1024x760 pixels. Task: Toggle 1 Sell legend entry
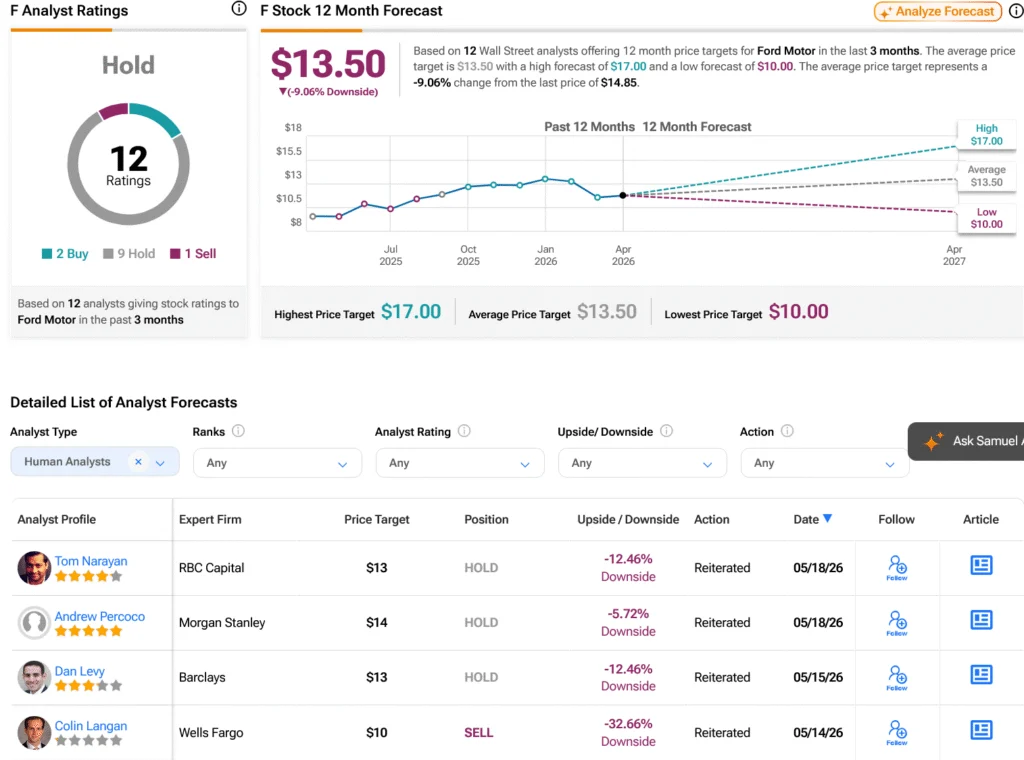pyautogui.click(x=193, y=253)
